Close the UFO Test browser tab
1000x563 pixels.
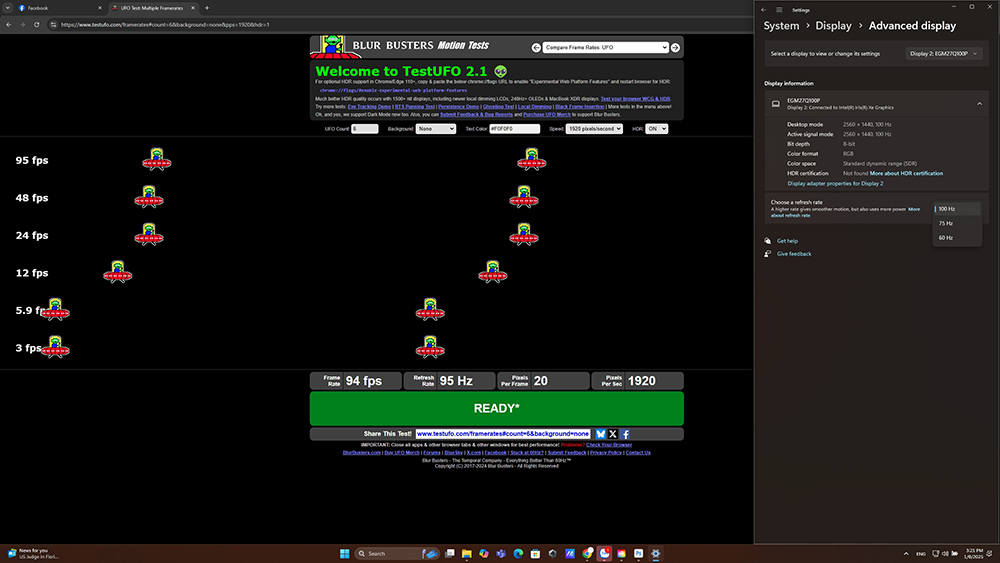(x=193, y=8)
